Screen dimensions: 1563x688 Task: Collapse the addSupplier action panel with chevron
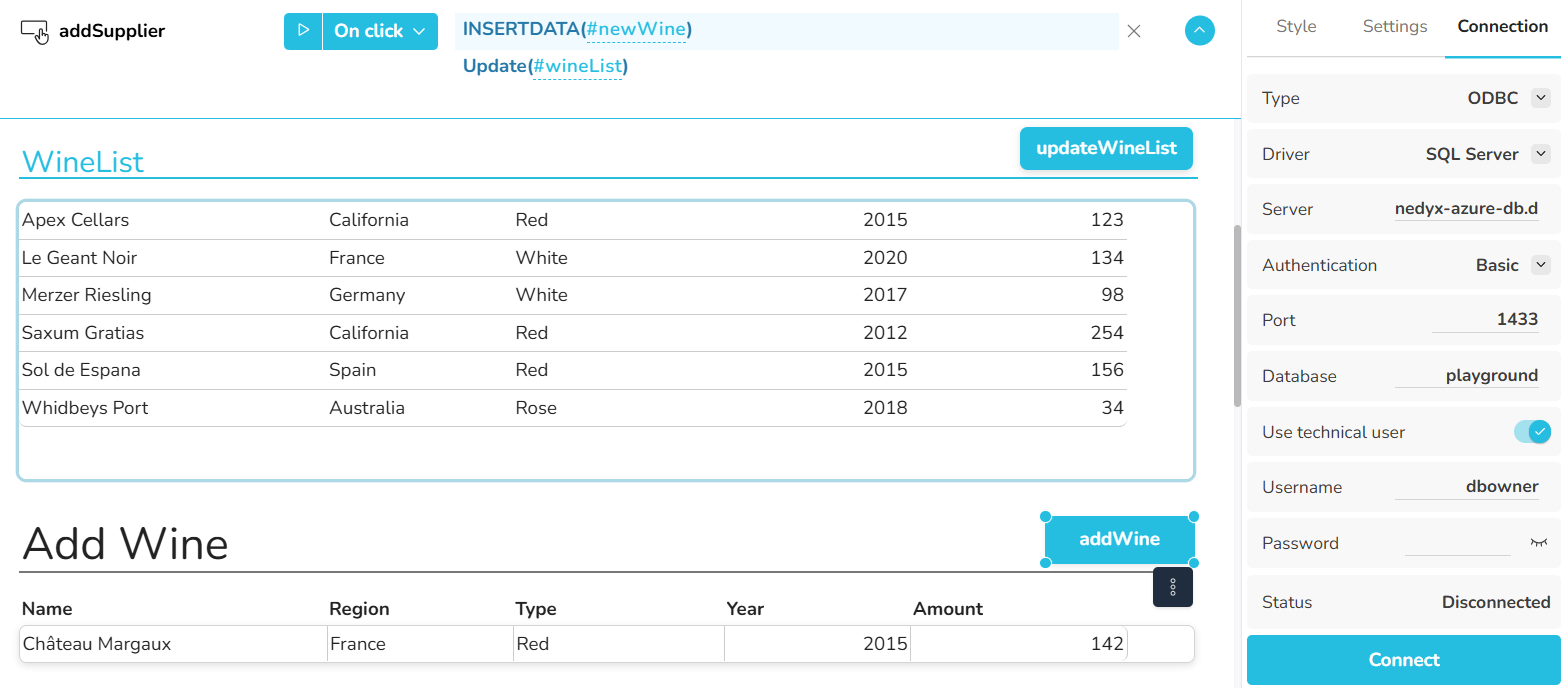point(1199,31)
